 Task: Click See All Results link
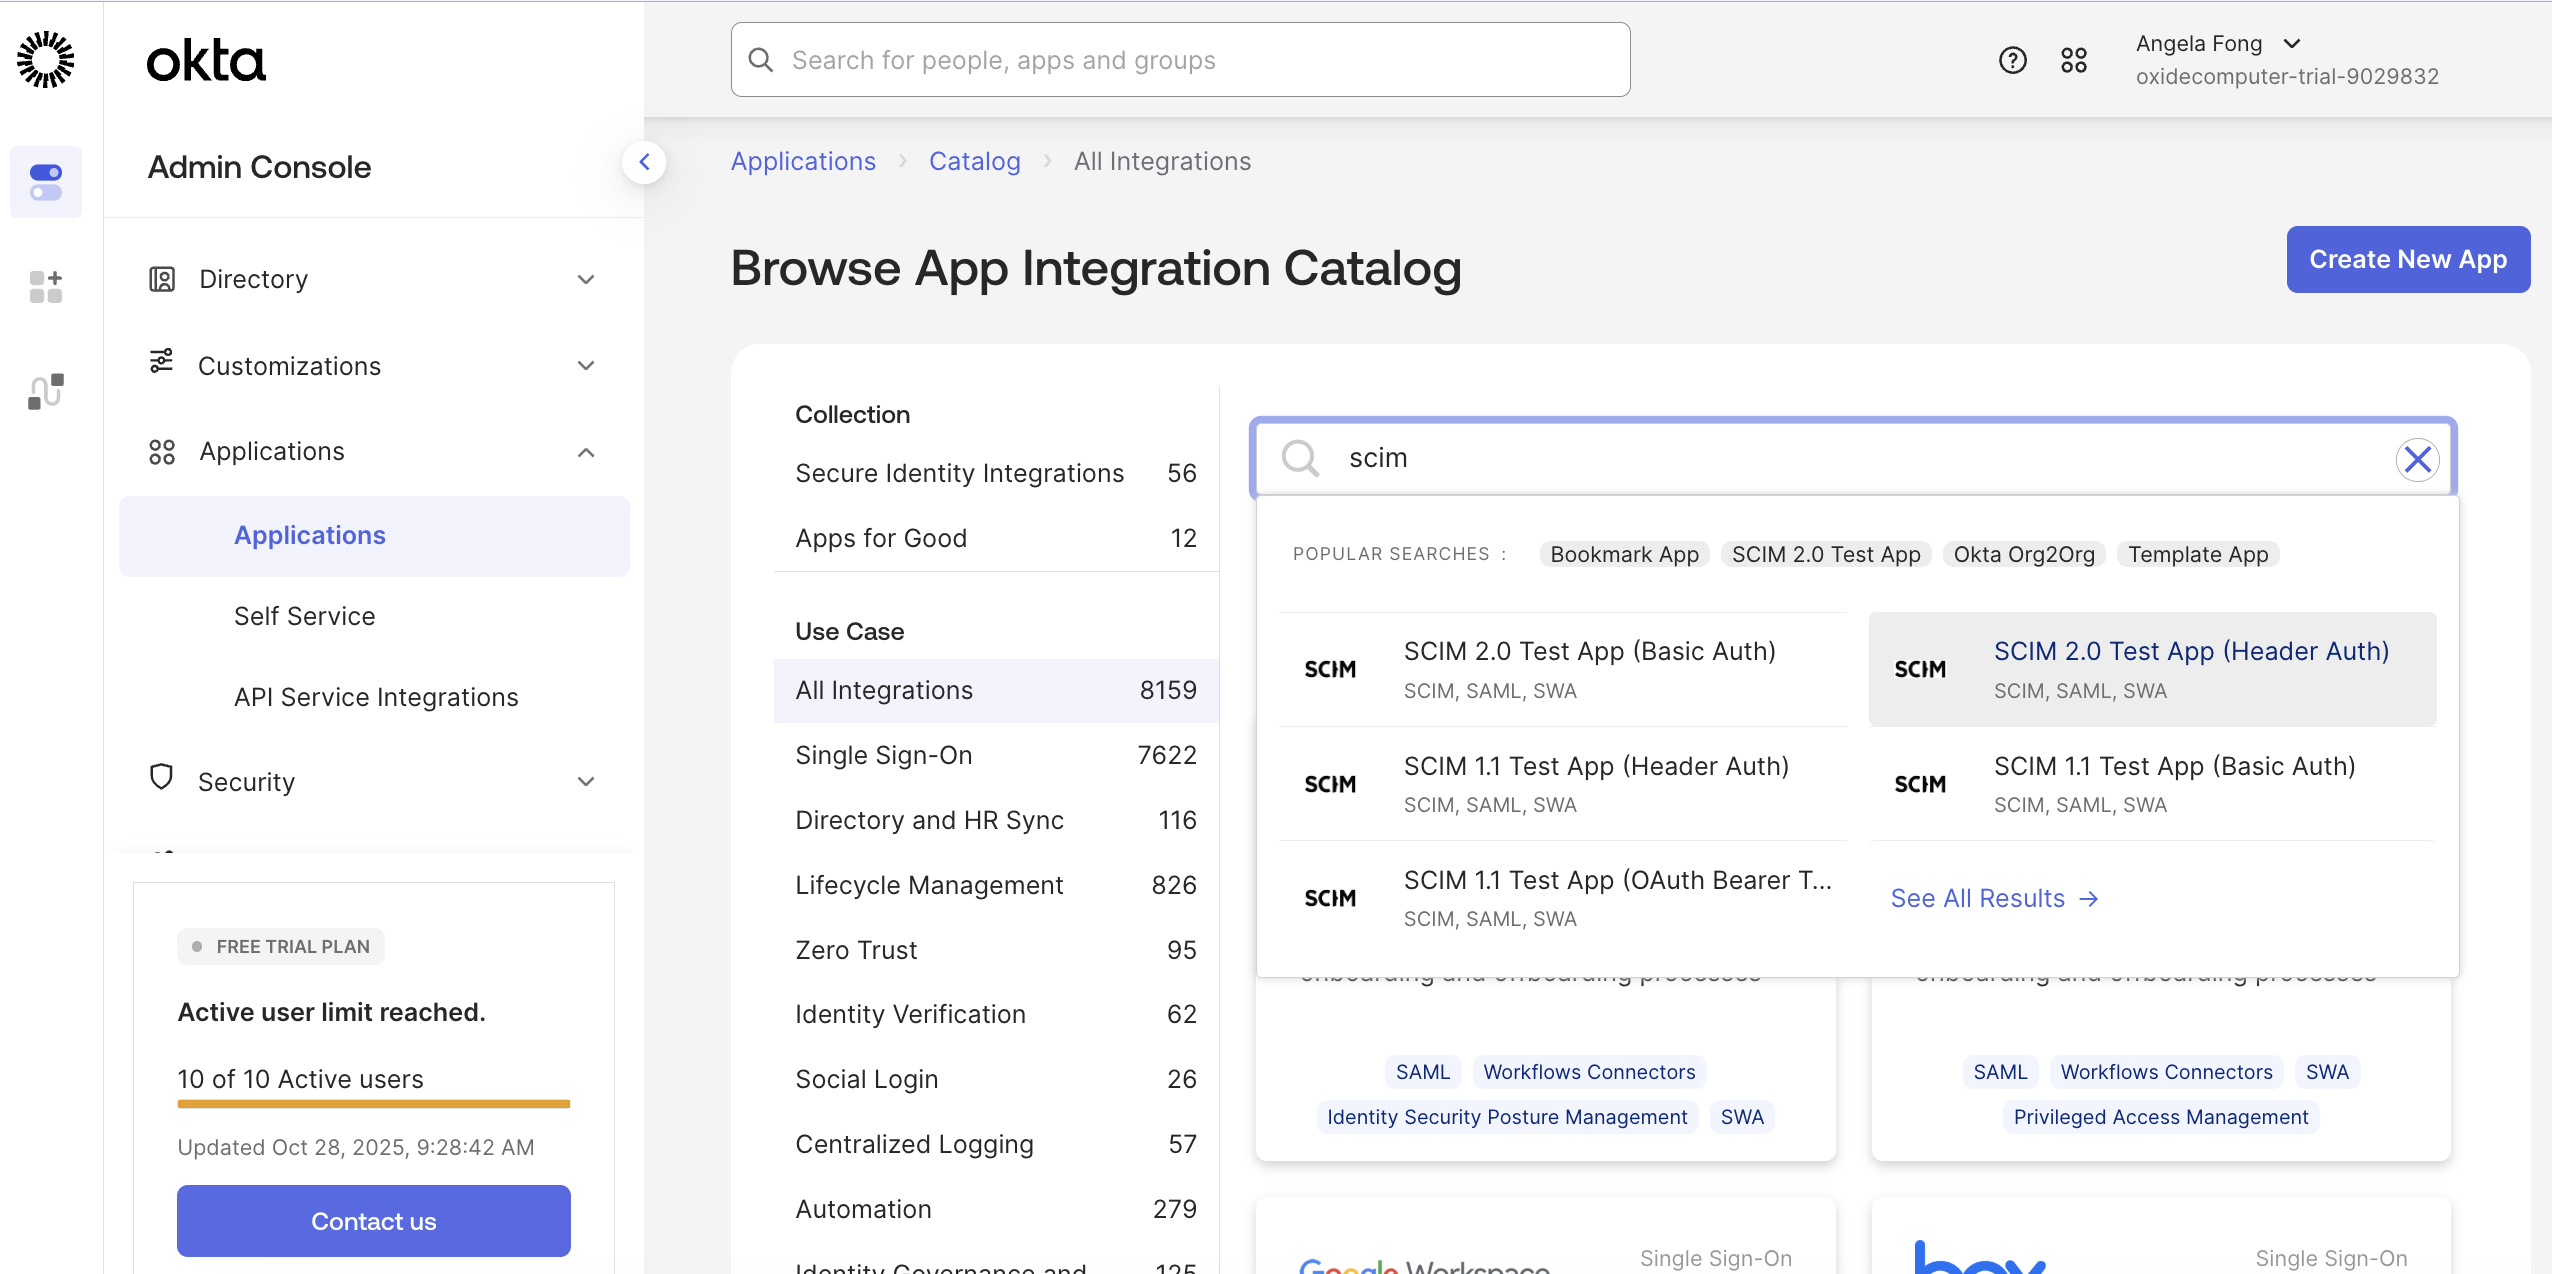coord(1995,898)
